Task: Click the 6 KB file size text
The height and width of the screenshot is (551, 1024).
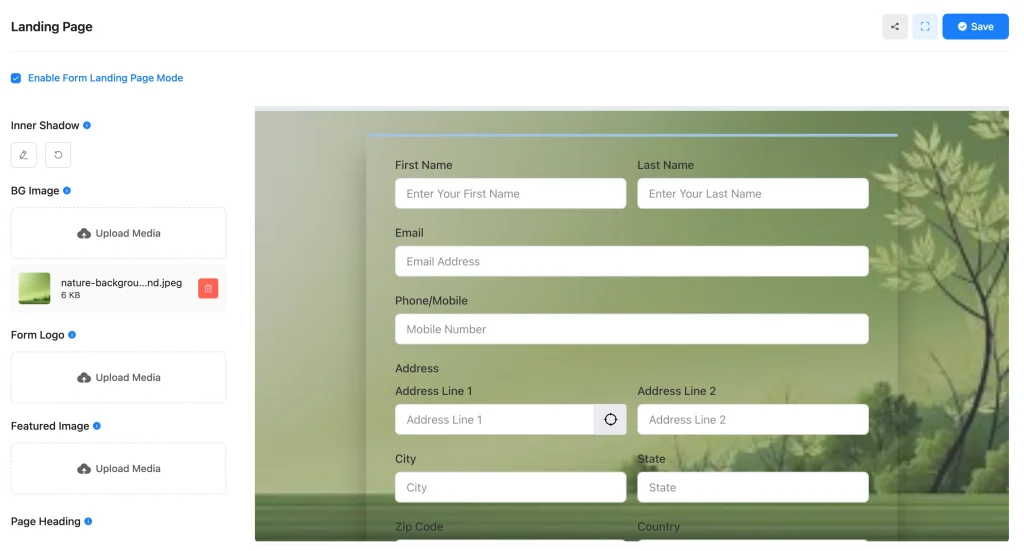Action: [71, 295]
